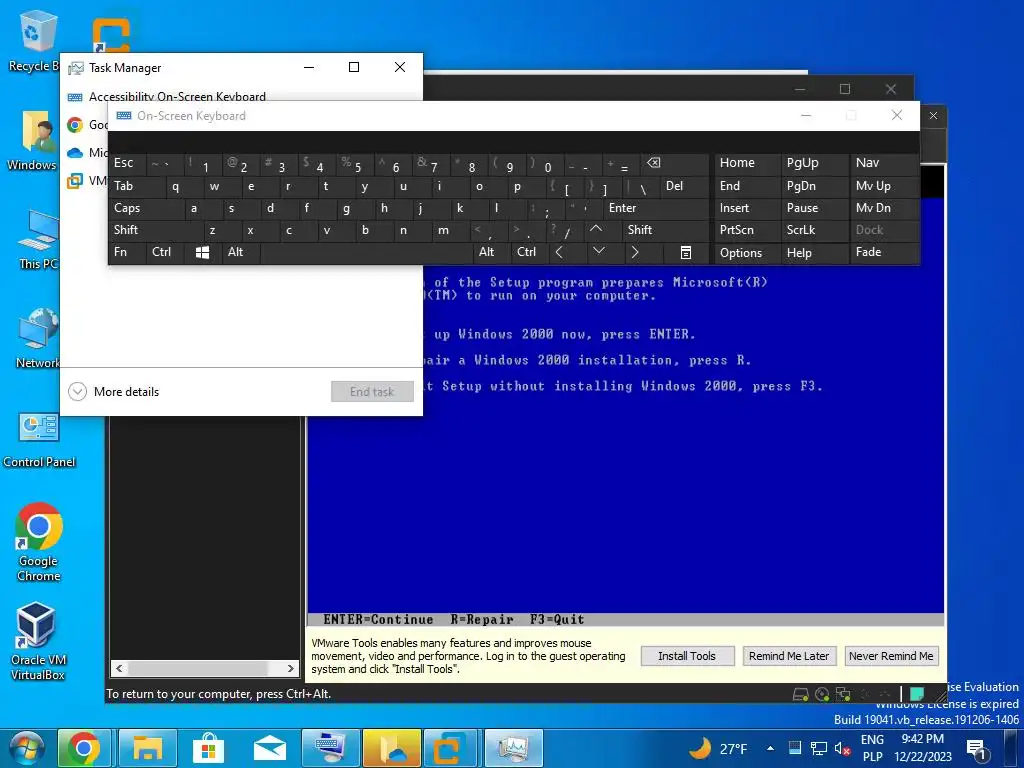Select the VMware taskbar icon
The height and width of the screenshot is (768, 1024).
pos(452,748)
